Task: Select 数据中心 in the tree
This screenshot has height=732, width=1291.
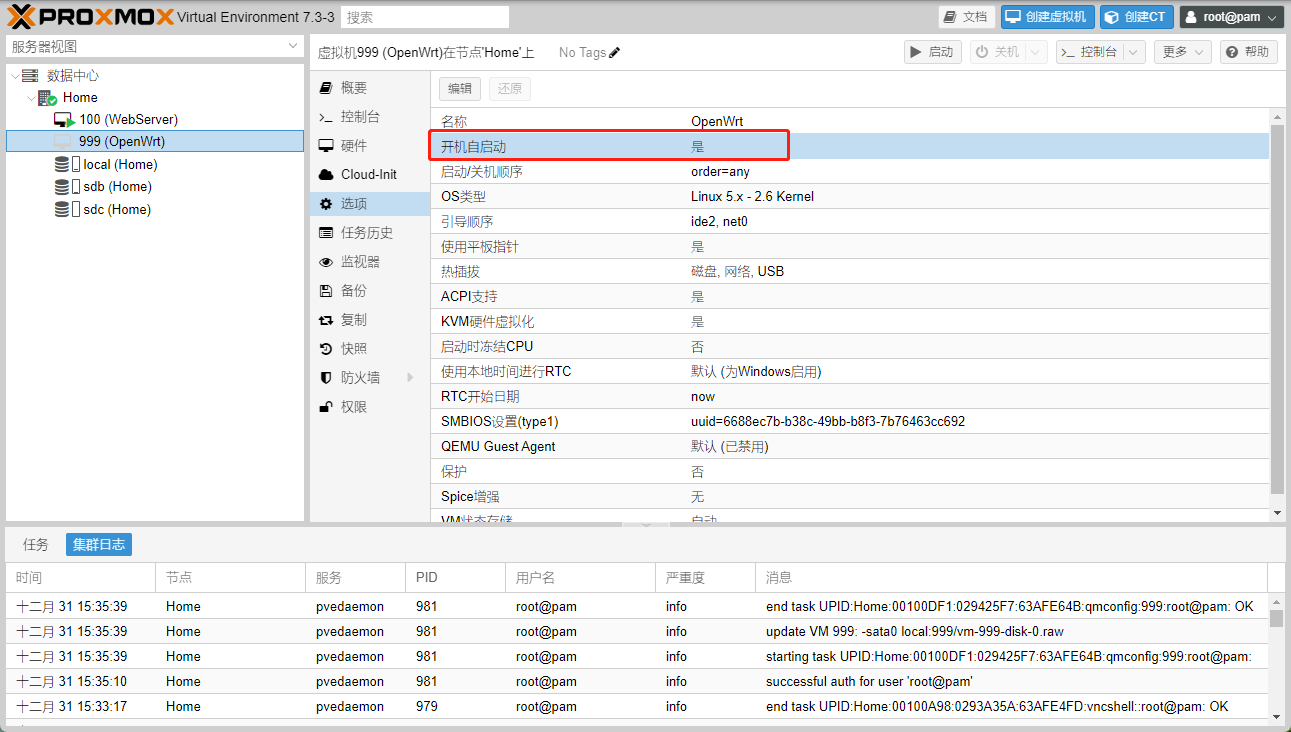Action: pyautogui.click(x=73, y=76)
